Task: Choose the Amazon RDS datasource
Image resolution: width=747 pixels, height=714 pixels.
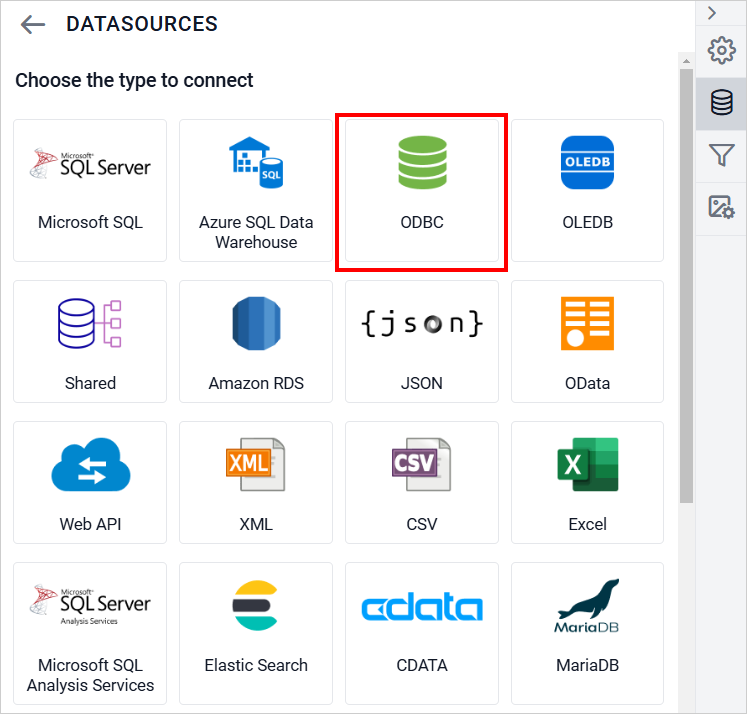Action: [x=256, y=341]
